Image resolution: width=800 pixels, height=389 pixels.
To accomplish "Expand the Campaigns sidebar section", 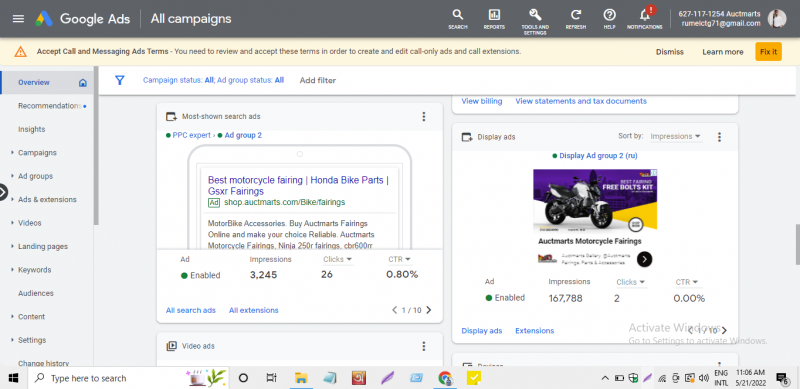I will [x=13, y=153].
